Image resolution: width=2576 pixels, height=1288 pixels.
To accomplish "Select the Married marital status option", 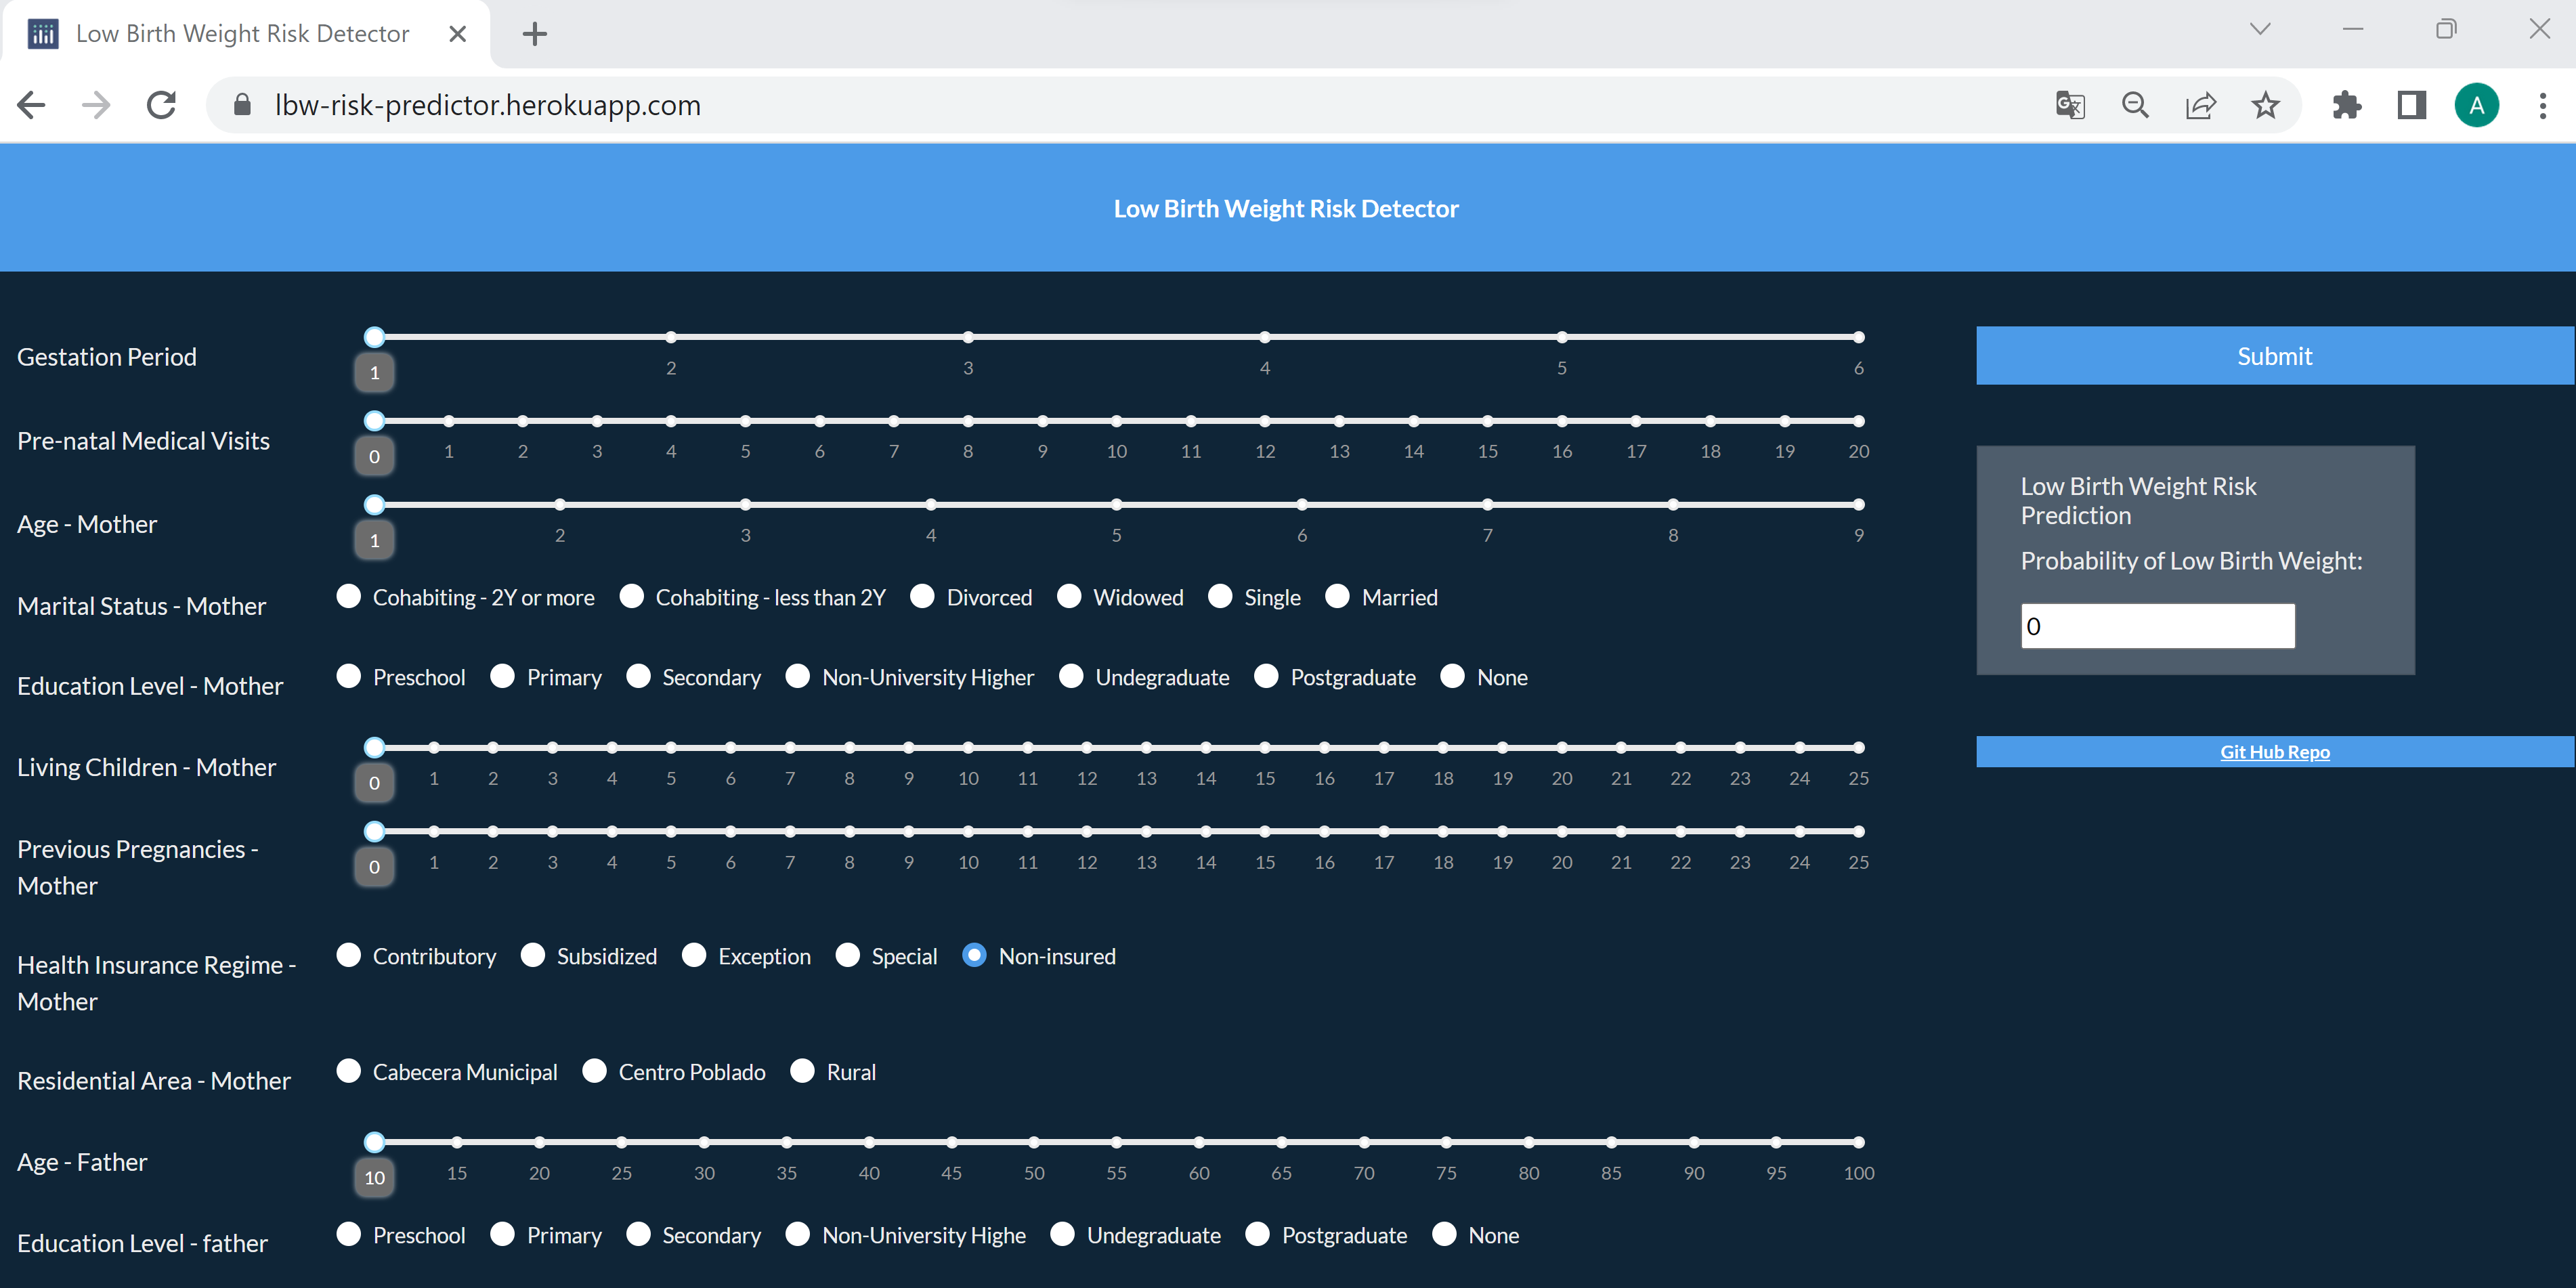I will [x=1337, y=596].
